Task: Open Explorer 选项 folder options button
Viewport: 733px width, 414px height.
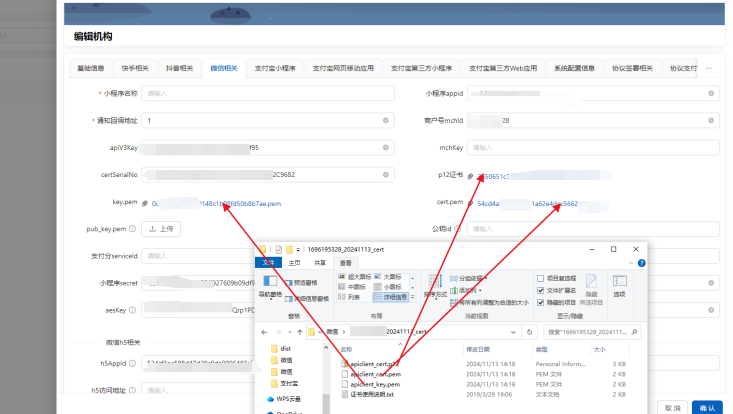Action: [619, 286]
